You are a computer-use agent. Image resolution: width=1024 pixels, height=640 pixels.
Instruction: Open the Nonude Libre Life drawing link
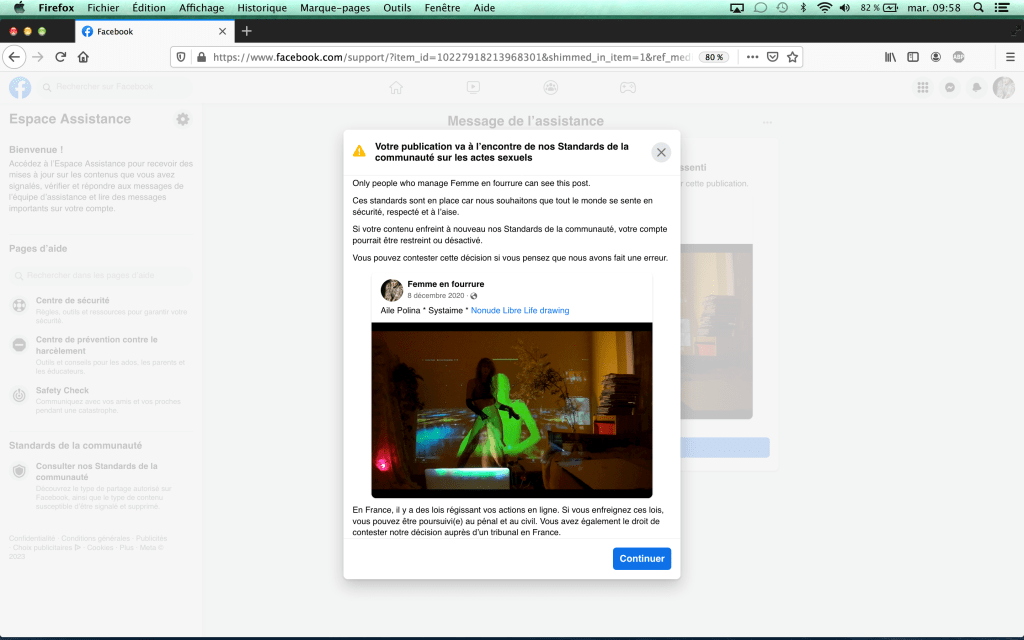click(x=519, y=310)
